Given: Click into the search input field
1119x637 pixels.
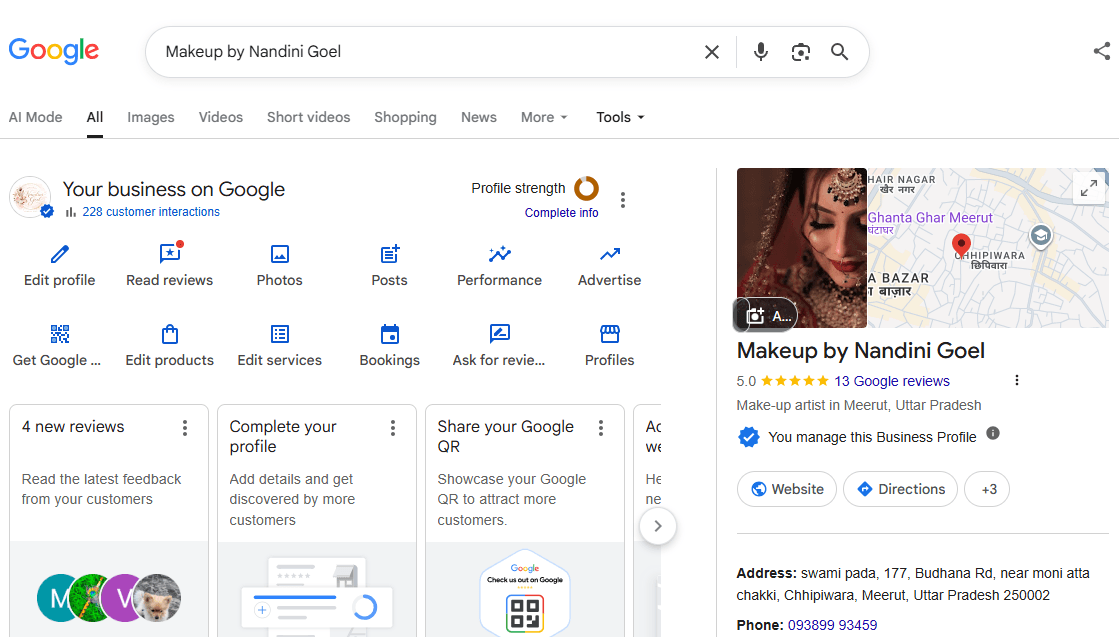Looking at the screenshot, I should point(428,52).
